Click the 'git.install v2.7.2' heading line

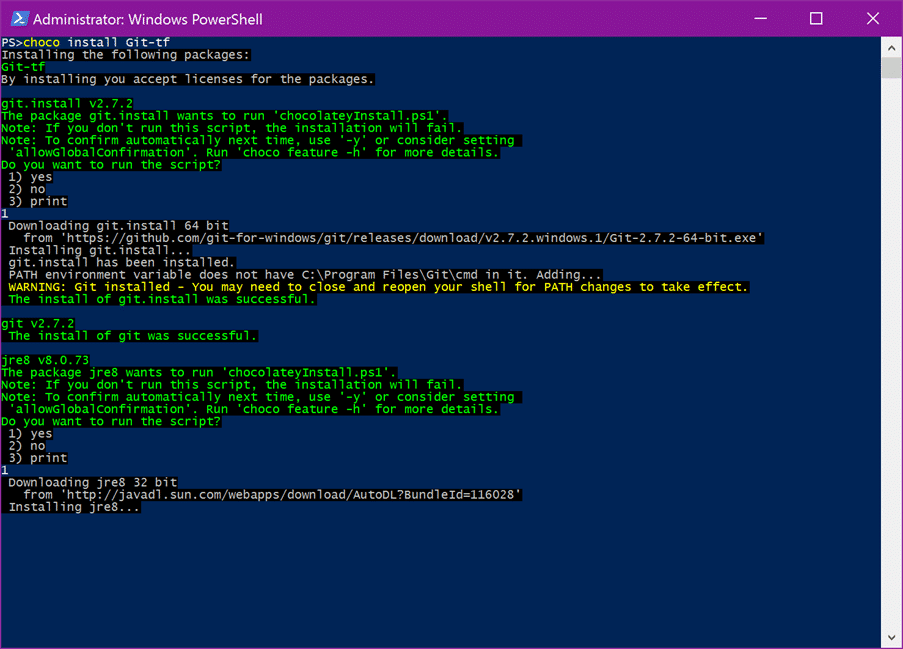click(67, 104)
